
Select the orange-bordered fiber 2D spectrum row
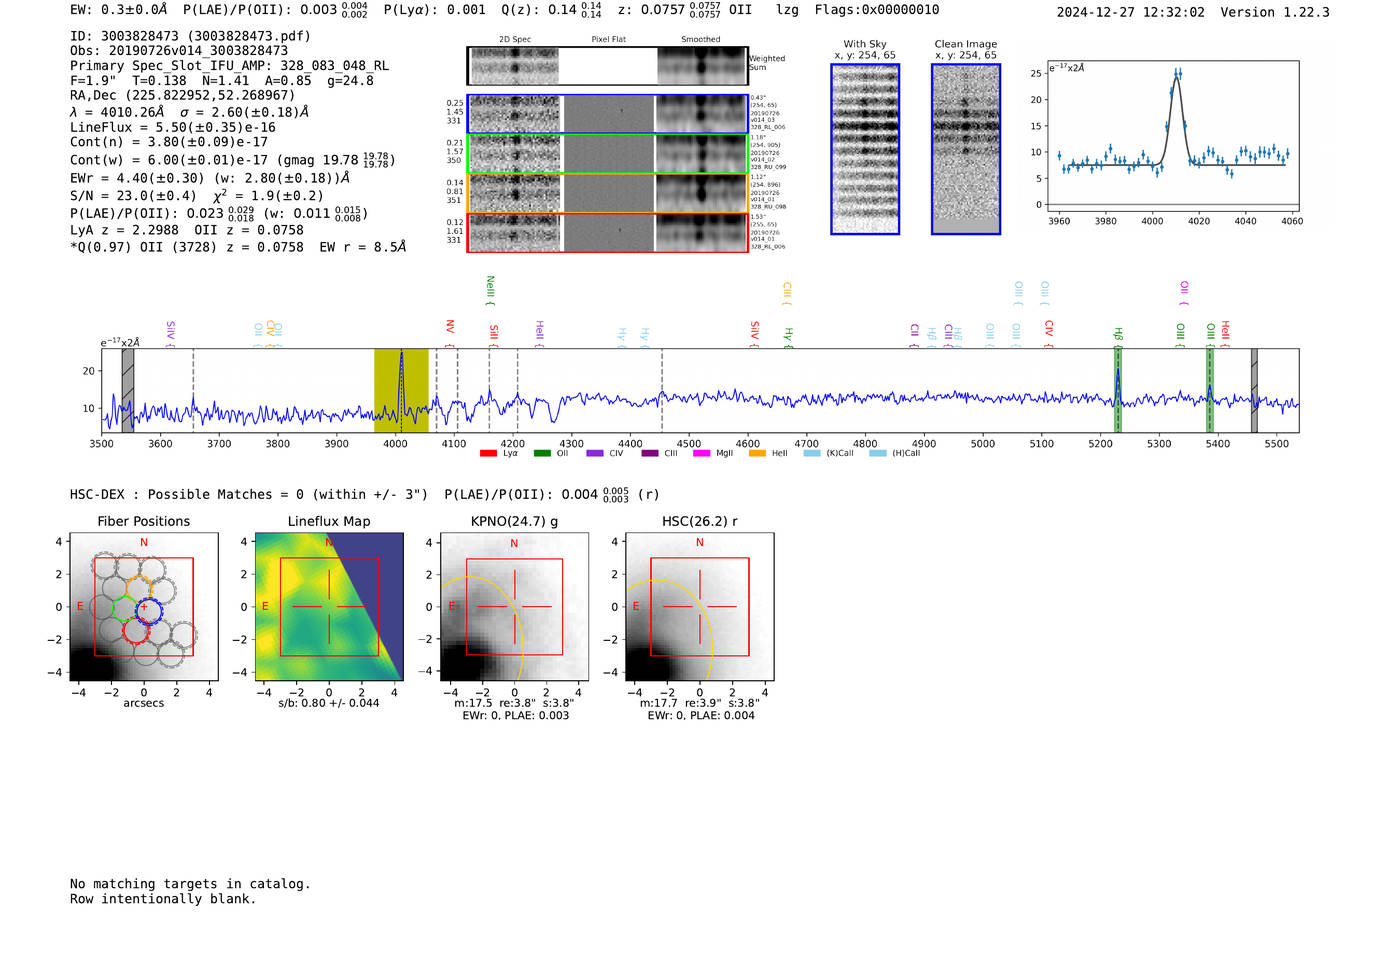607,193
